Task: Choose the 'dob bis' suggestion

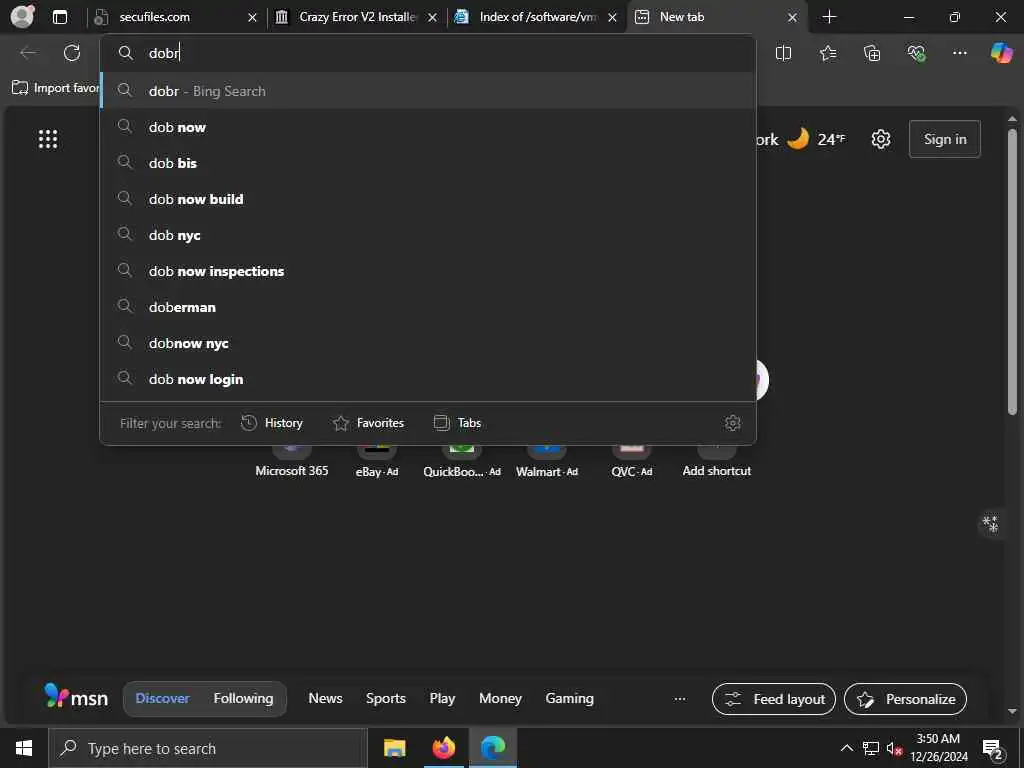Action: pyautogui.click(x=428, y=163)
